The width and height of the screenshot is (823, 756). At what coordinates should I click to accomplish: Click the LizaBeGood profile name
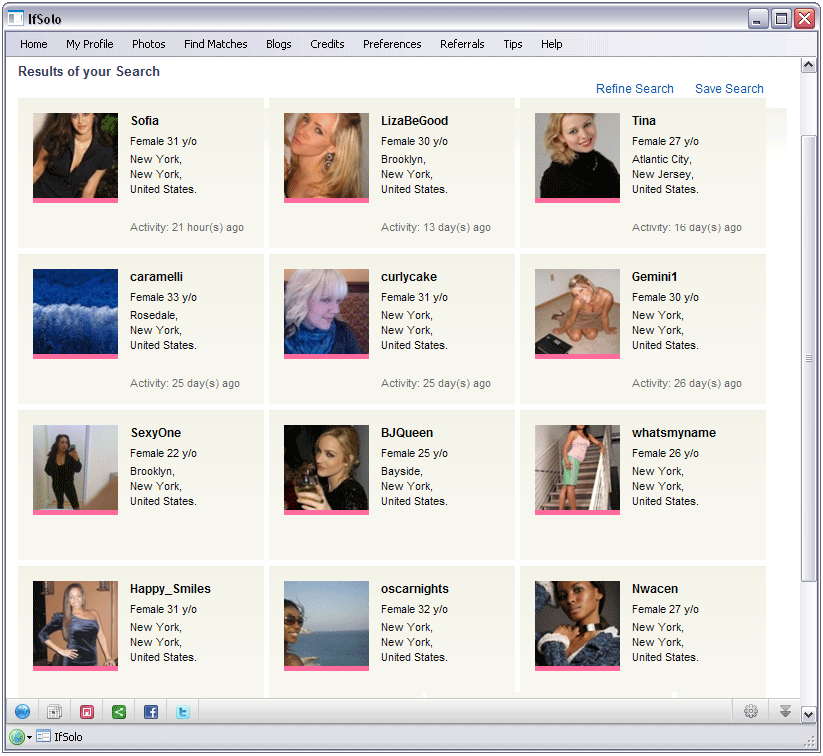pyautogui.click(x=415, y=121)
